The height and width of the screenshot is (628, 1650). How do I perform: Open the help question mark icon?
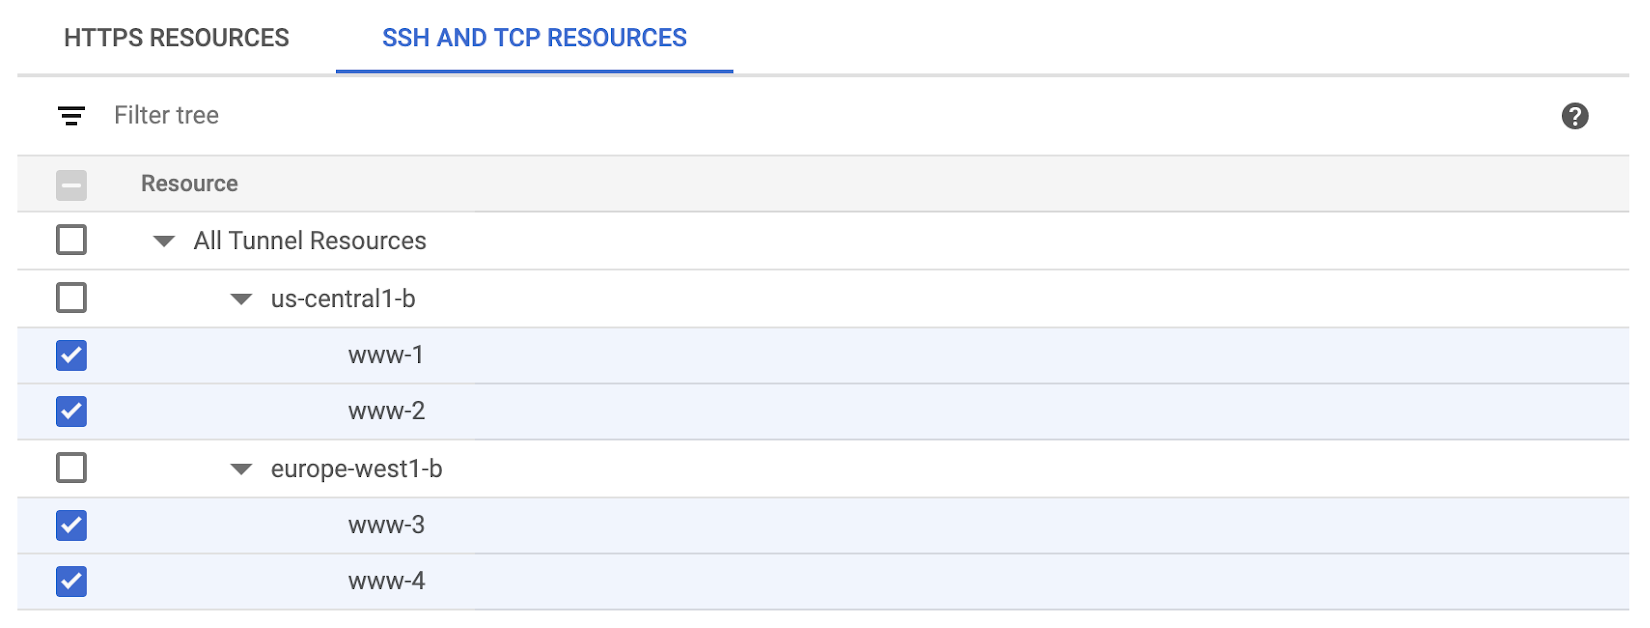tap(1575, 116)
